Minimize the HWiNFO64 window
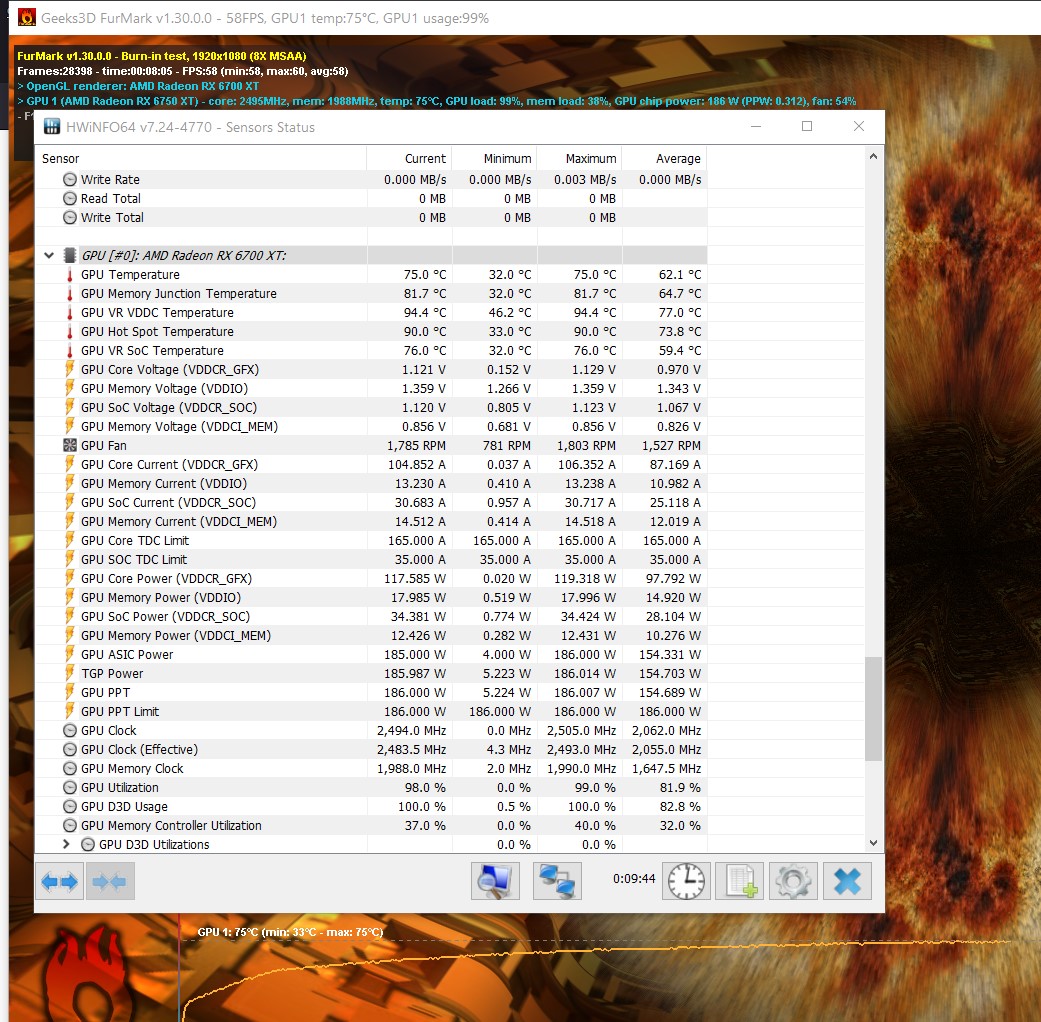Viewport: 1041px width, 1022px height. 756,126
